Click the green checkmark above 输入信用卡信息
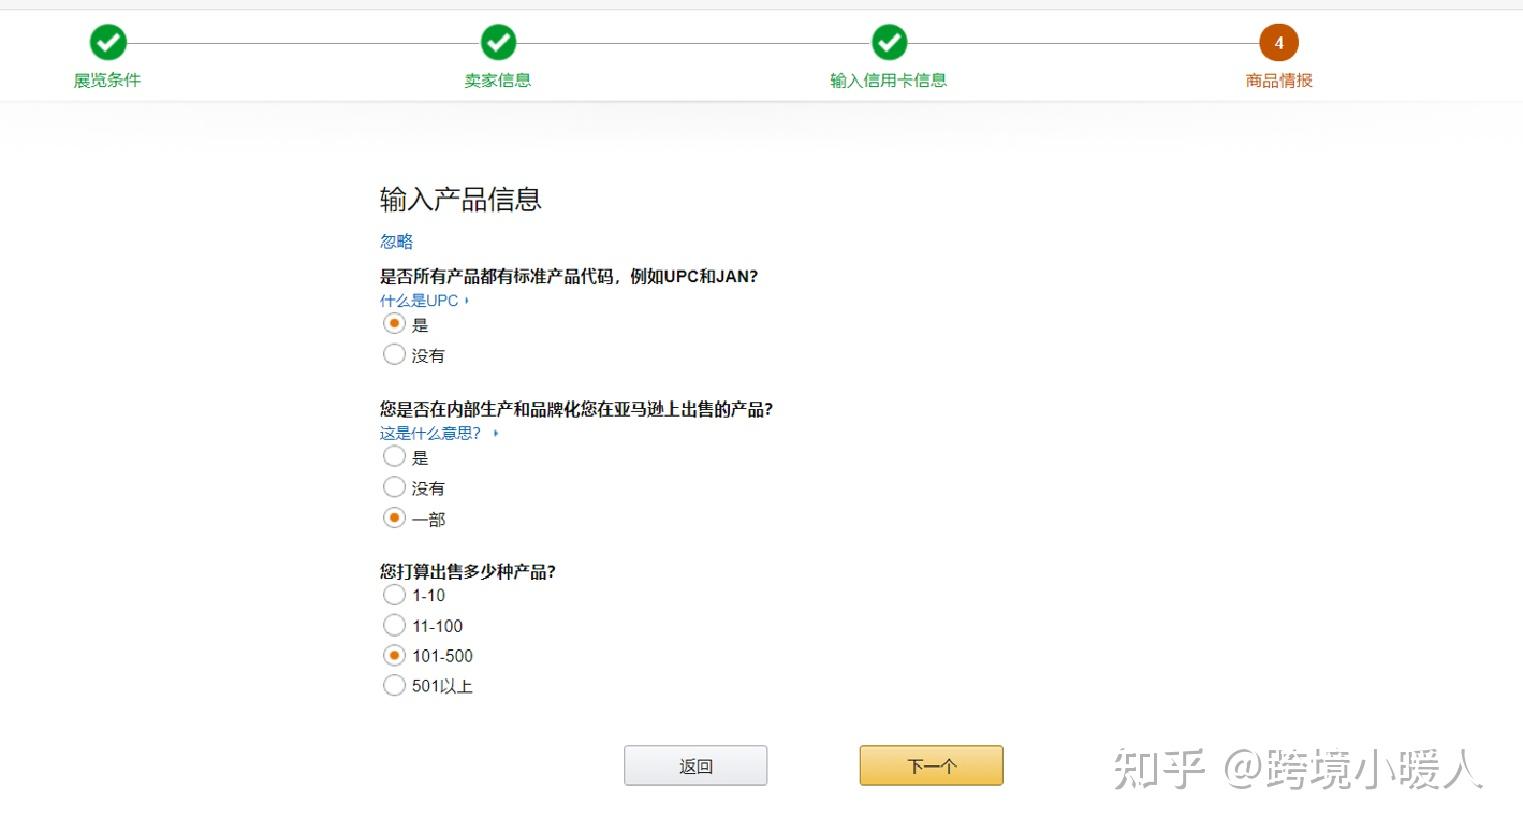 tap(889, 43)
